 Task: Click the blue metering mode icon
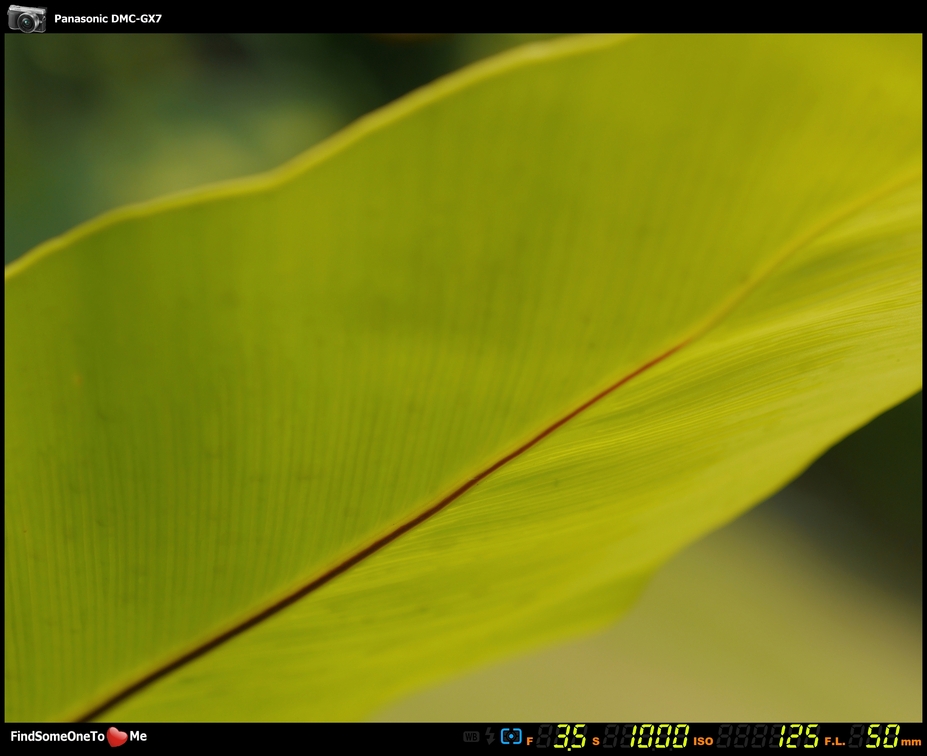coord(511,736)
